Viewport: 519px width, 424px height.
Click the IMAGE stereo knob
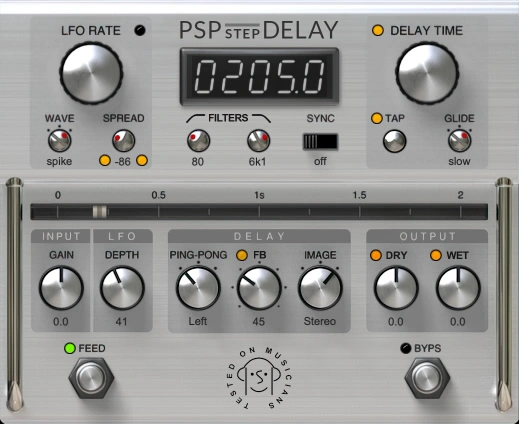(320, 288)
